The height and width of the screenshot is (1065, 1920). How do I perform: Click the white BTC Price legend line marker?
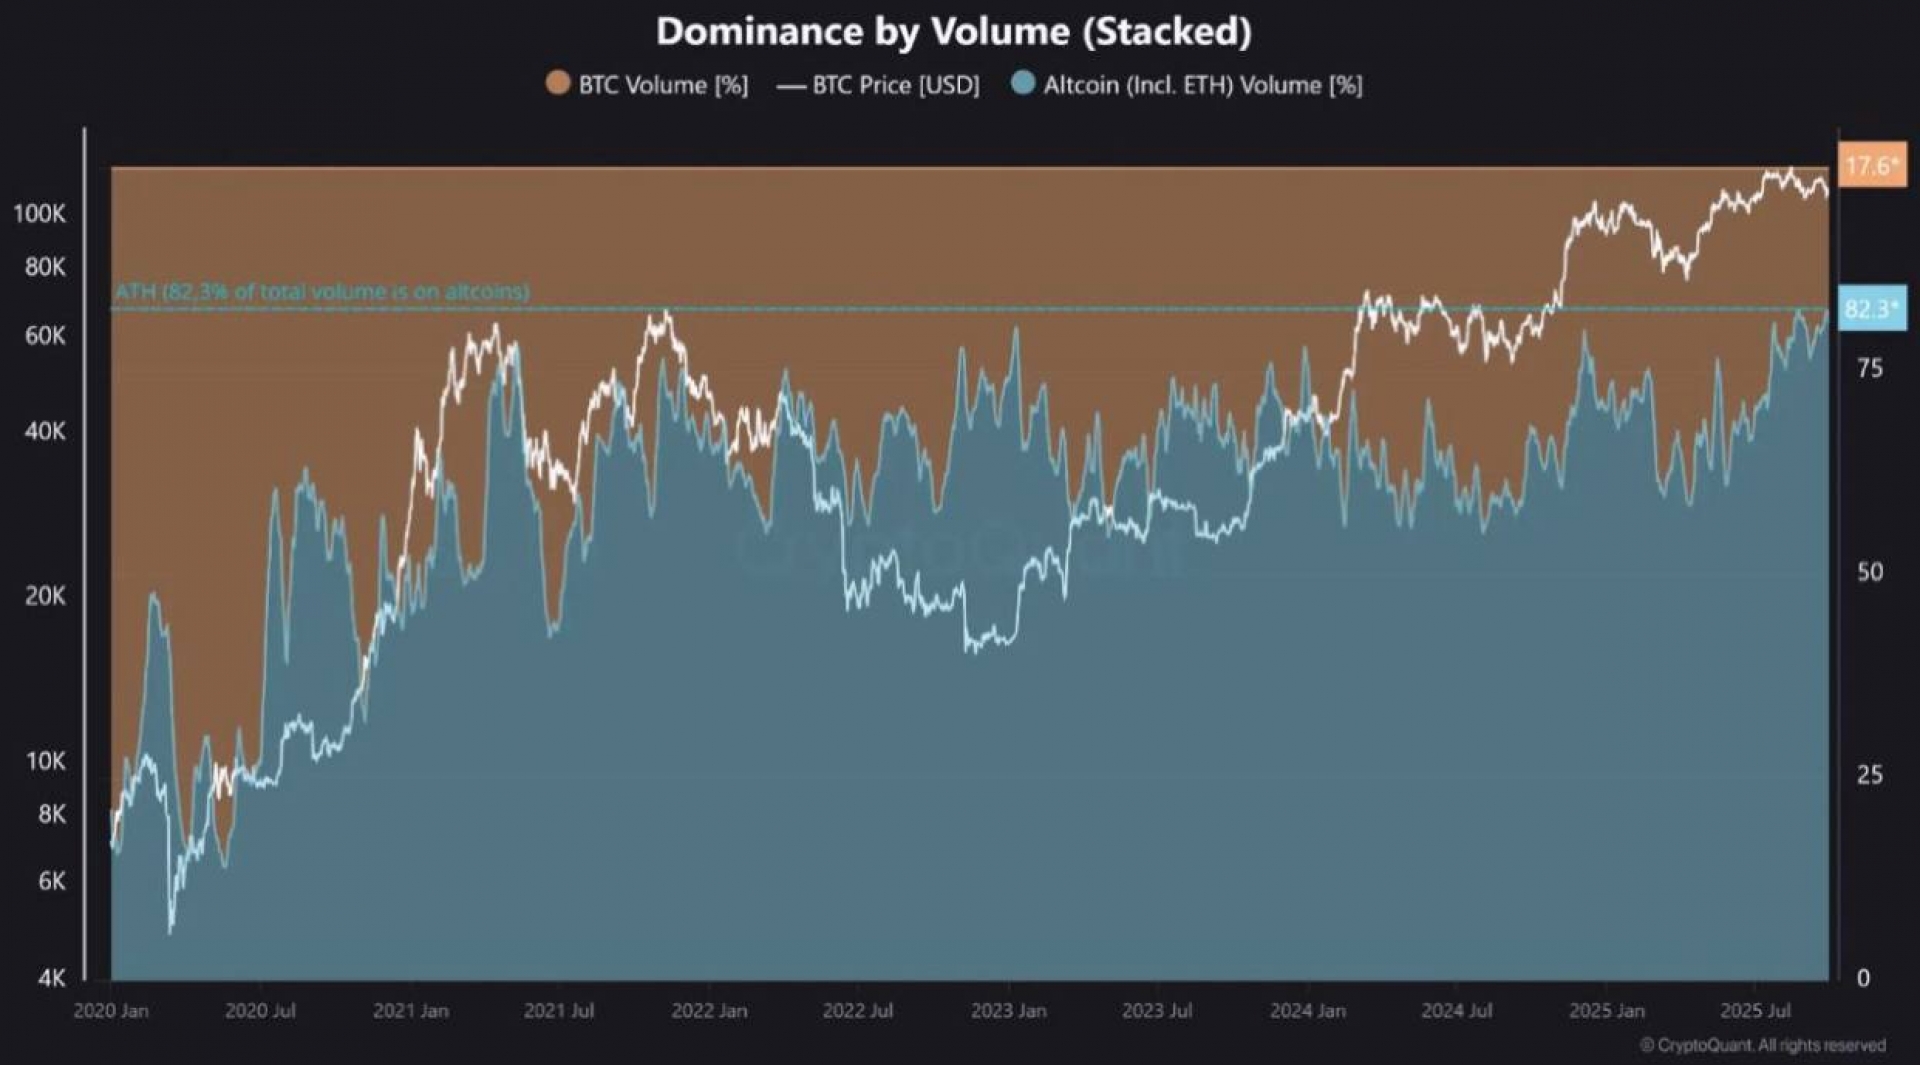791,86
